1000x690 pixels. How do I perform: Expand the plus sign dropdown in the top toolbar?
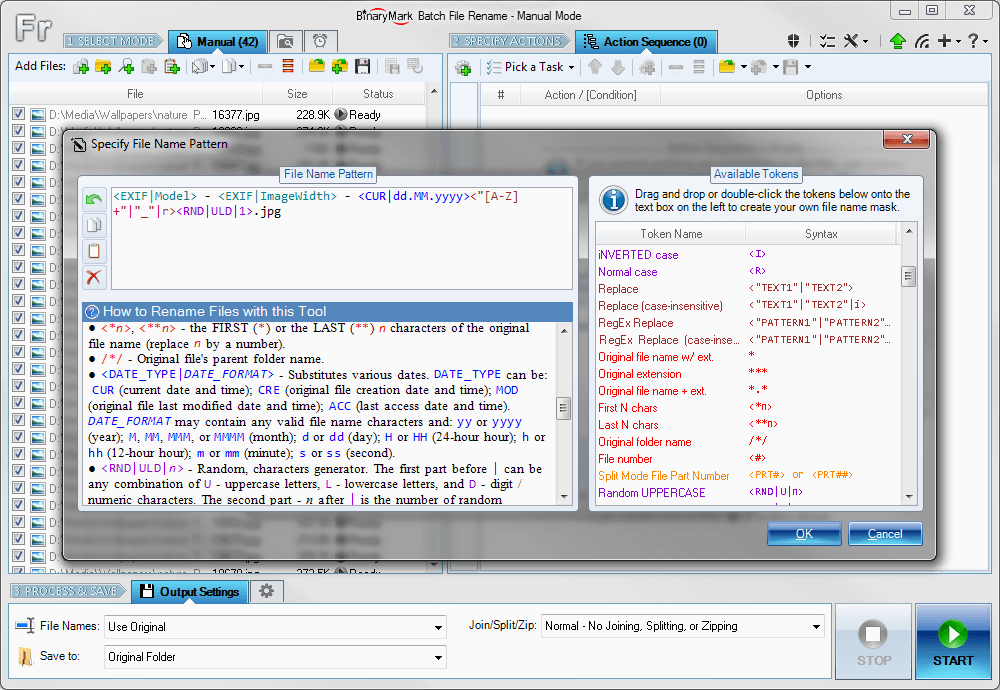958,41
